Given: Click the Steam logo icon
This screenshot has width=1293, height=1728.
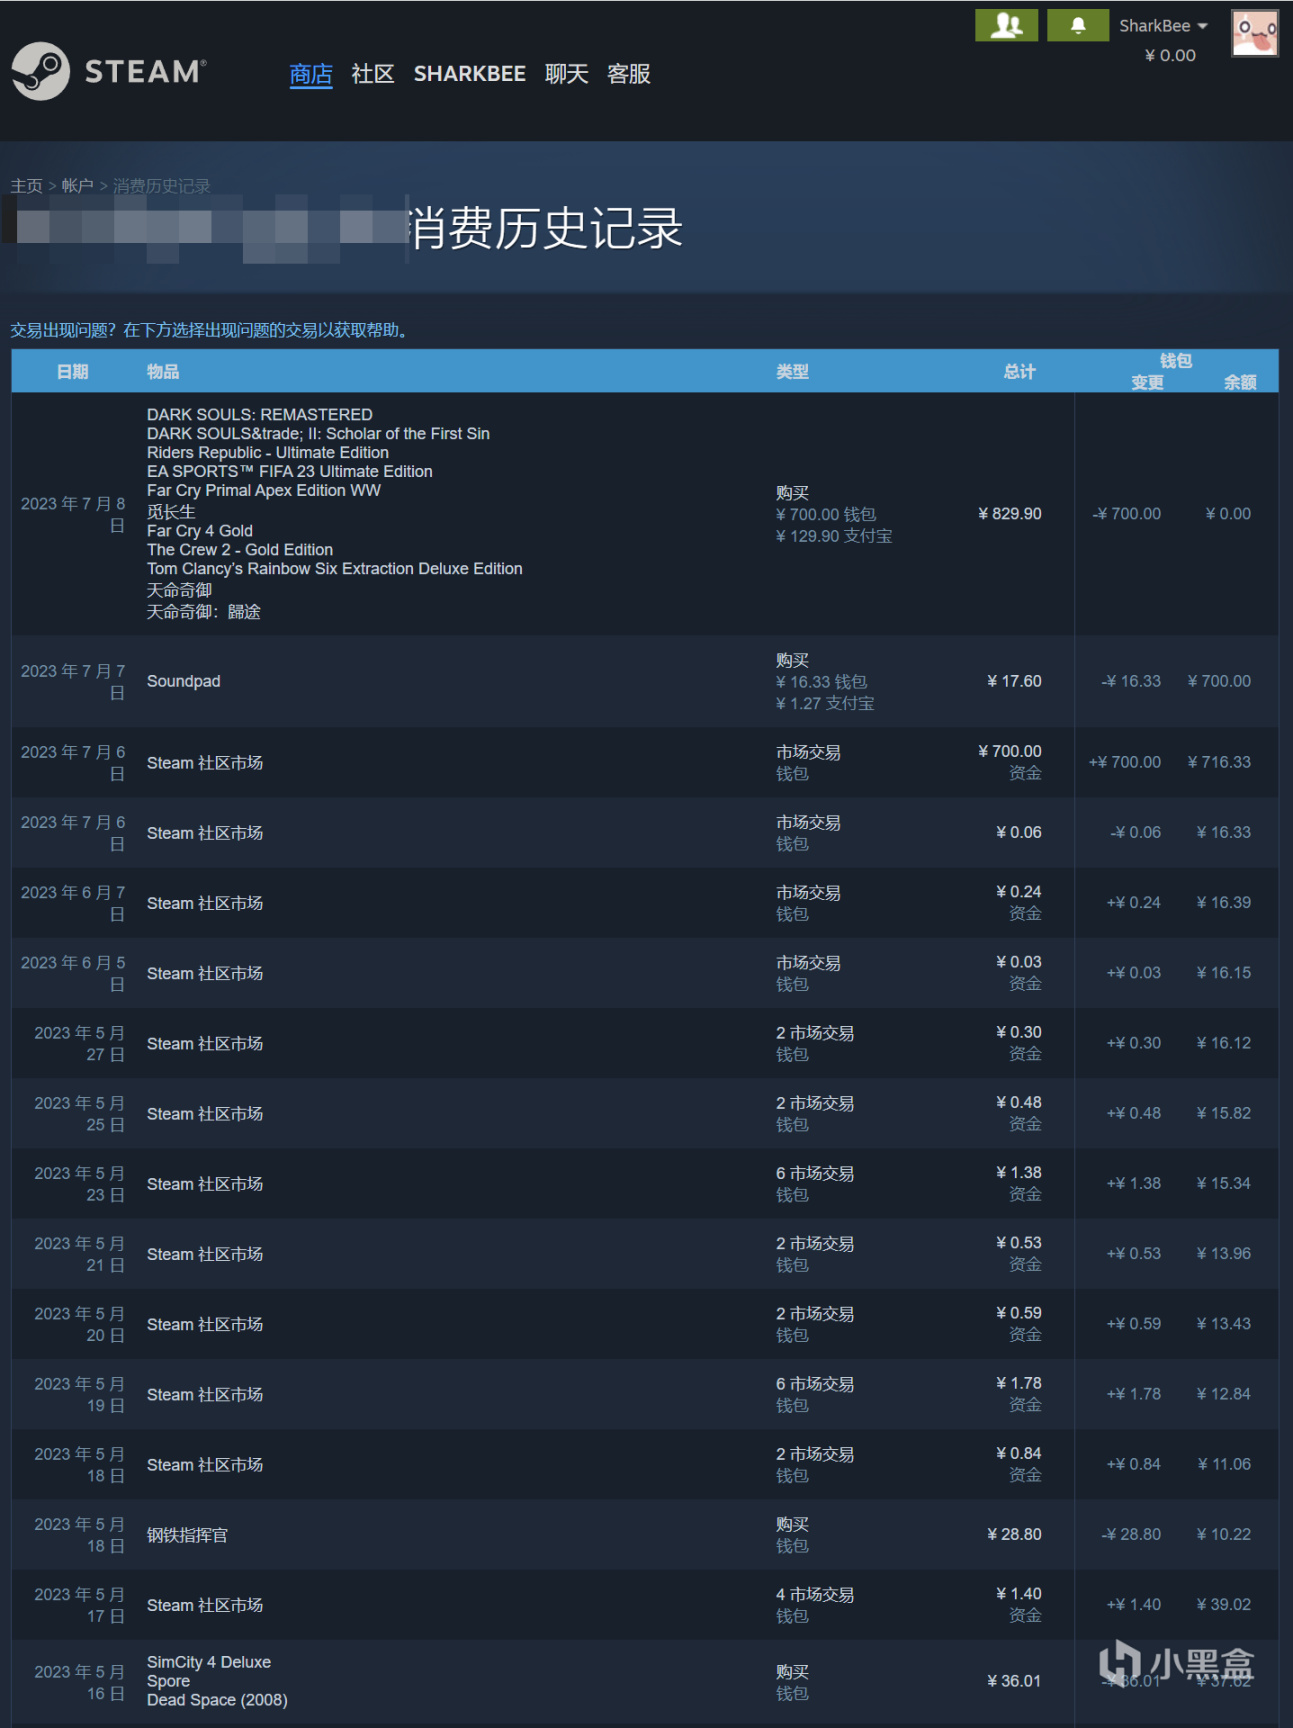Looking at the screenshot, I should (41, 71).
